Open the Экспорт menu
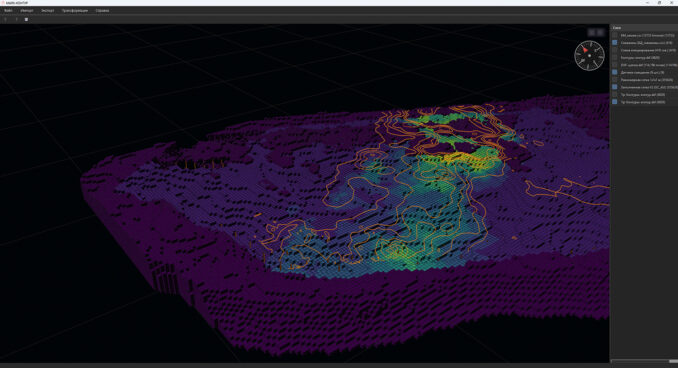This screenshot has width=678, height=368. pyautogui.click(x=48, y=10)
